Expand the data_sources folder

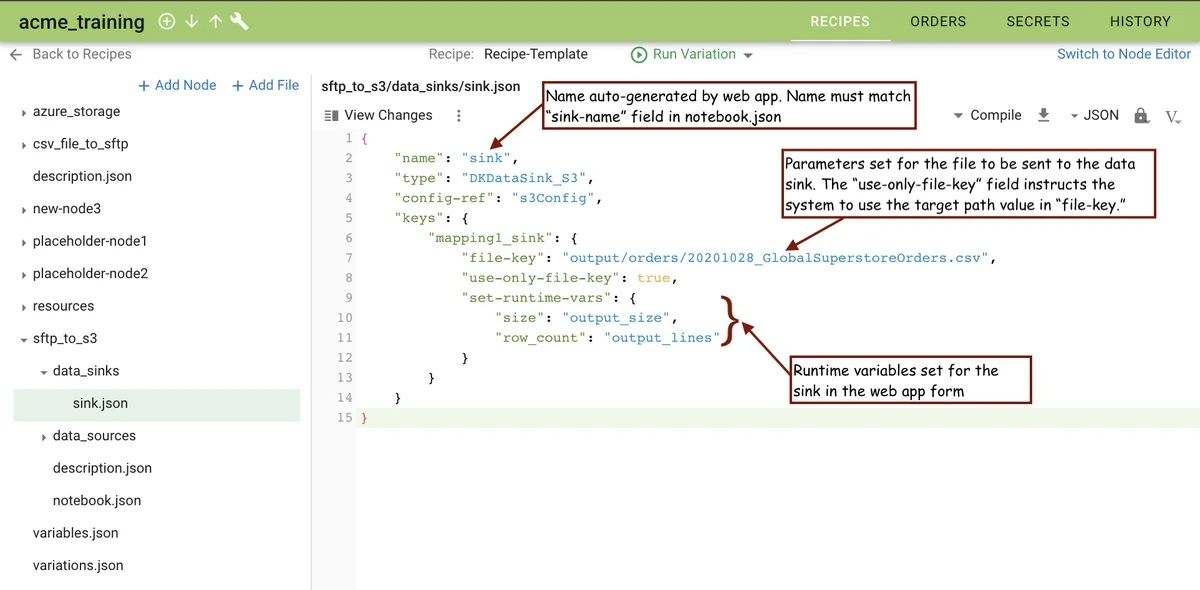44,436
